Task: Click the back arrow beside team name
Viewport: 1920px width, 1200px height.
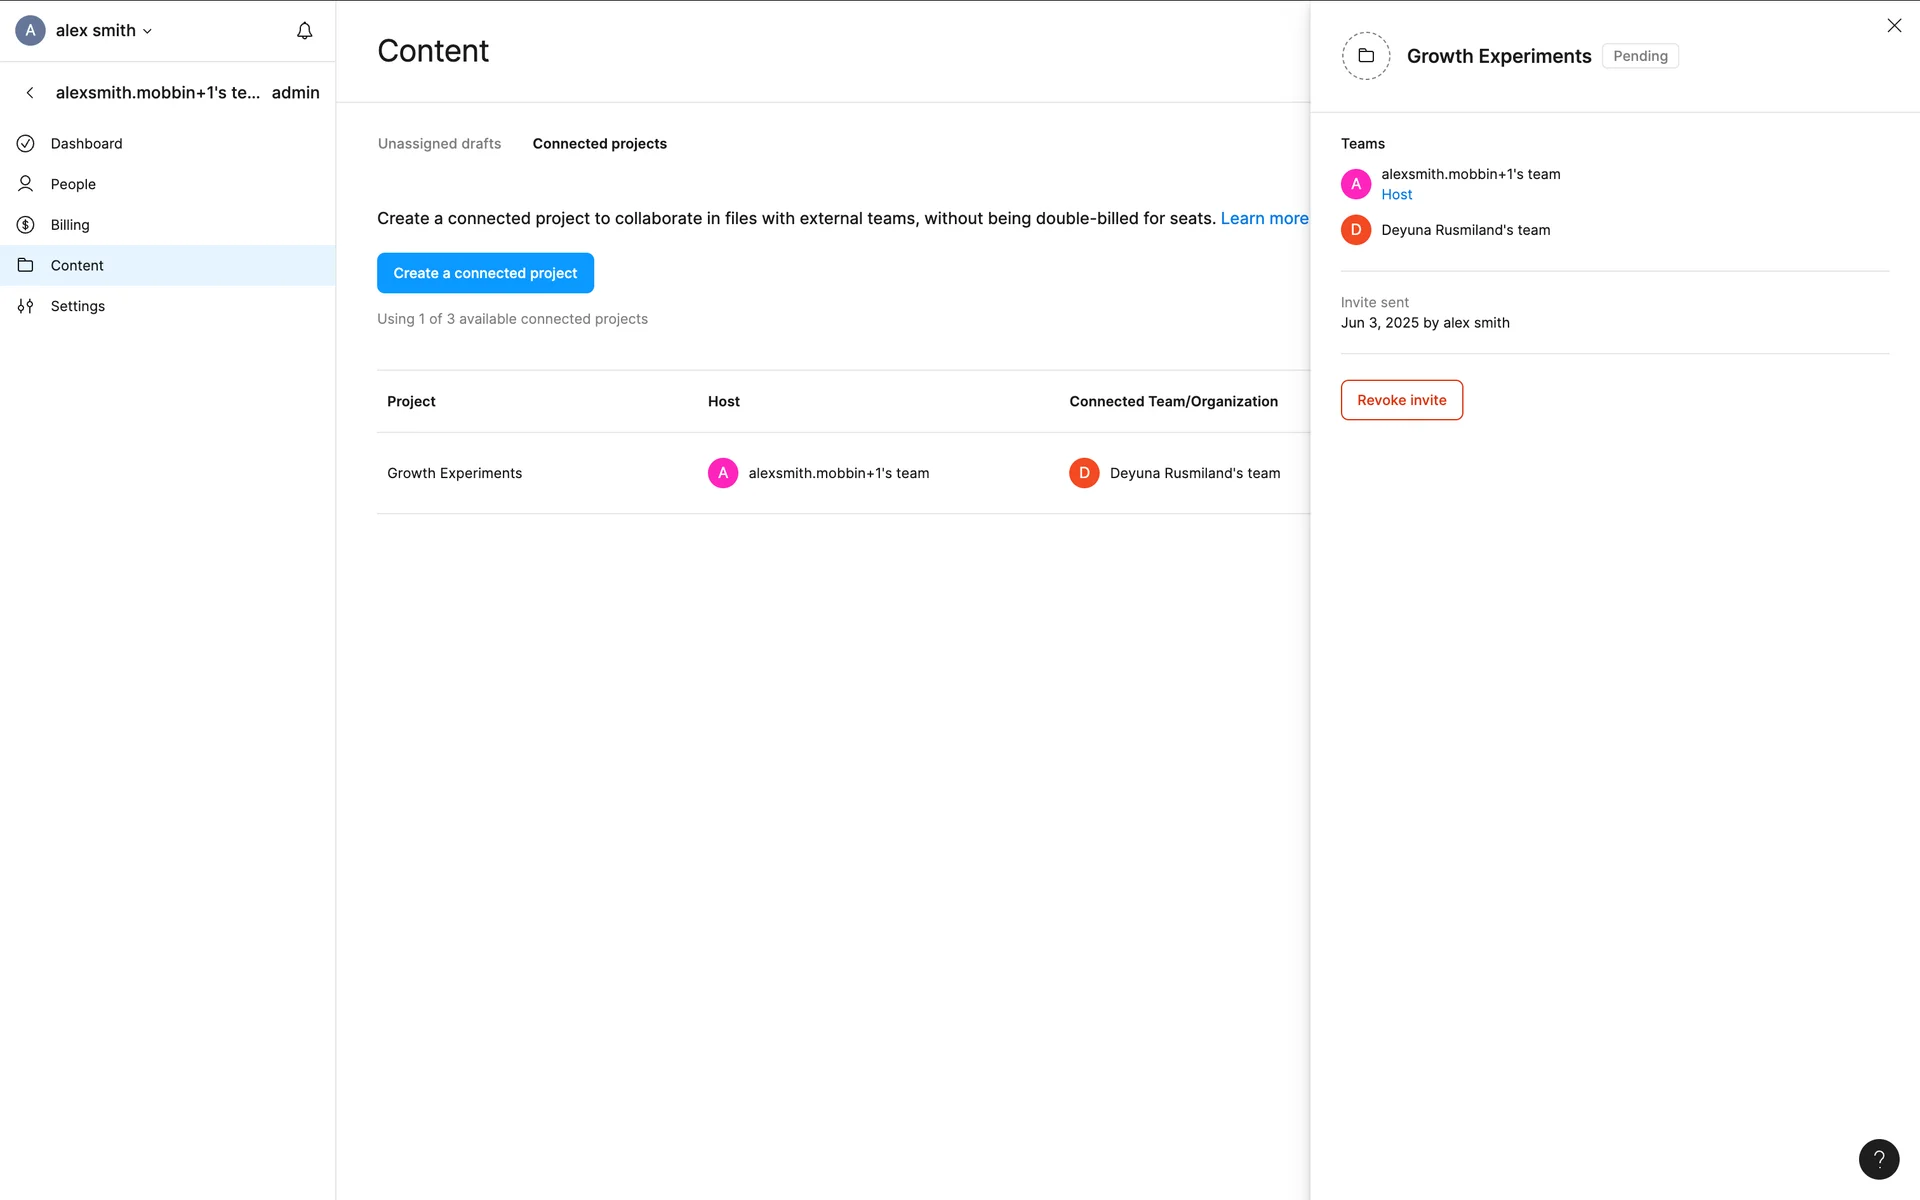Action: click(30, 93)
